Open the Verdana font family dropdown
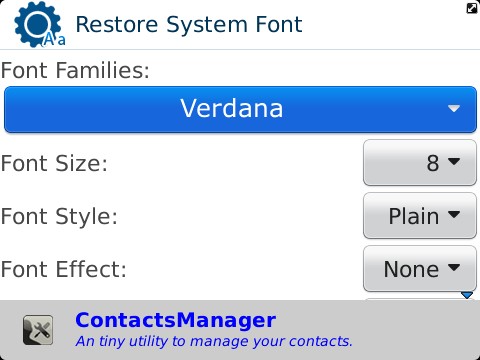This screenshot has height=360, width=480. point(240,109)
